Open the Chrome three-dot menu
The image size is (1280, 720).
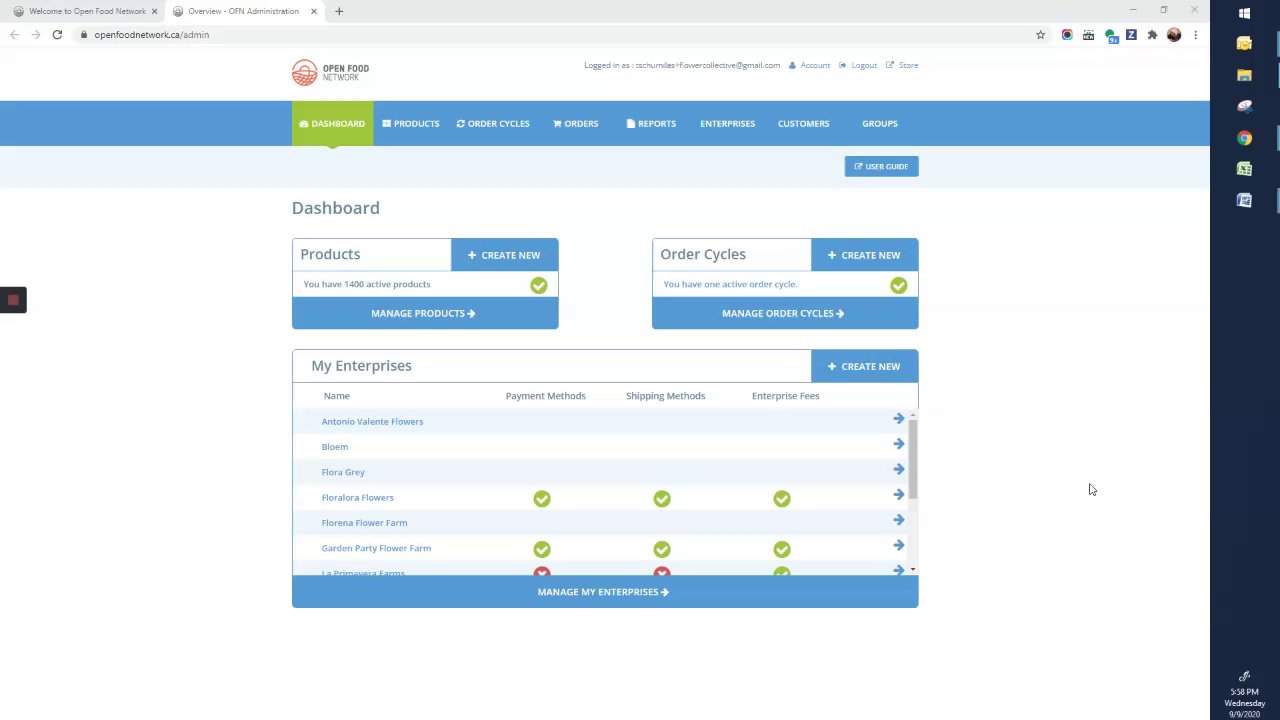coord(1195,34)
